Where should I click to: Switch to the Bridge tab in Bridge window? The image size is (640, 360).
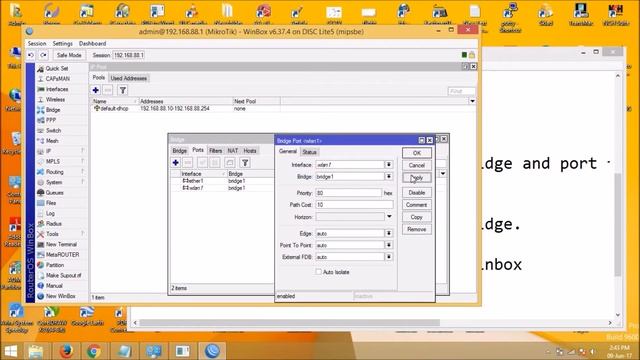coord(179,151)
